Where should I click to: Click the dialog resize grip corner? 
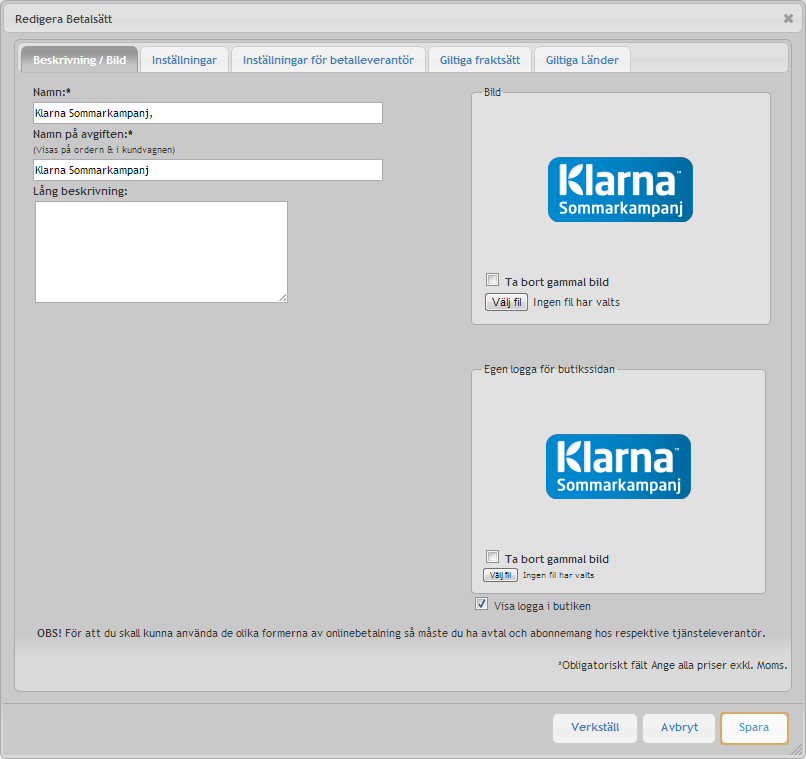797,750
